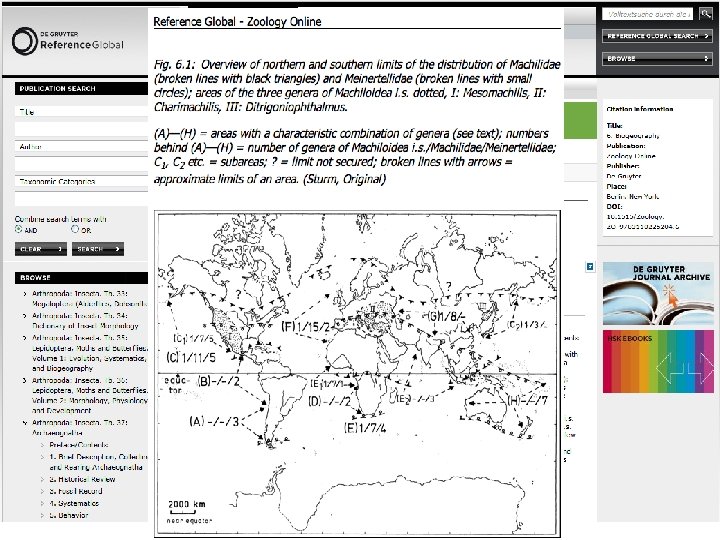Open the Preface/Contents chapter
The height and width of the screenshot is (540, 720).
pos(79,444)
